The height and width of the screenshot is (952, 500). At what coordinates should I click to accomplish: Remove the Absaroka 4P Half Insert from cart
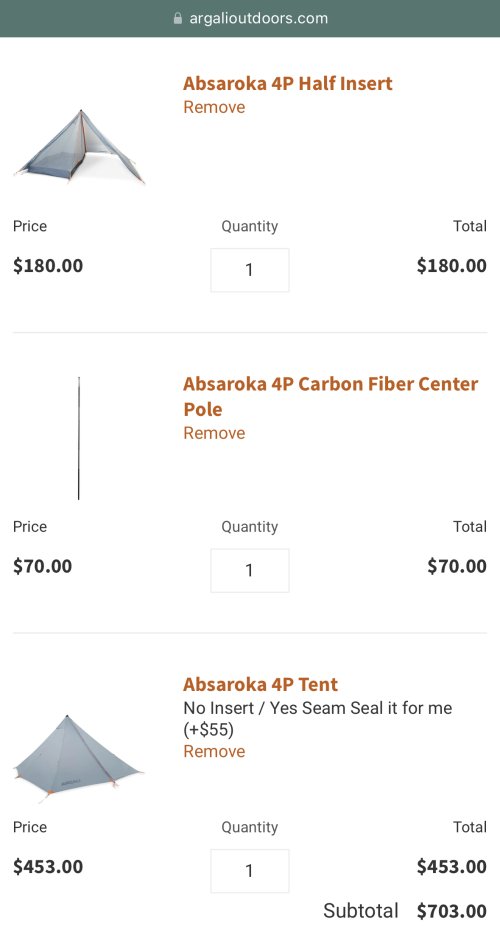214,107
